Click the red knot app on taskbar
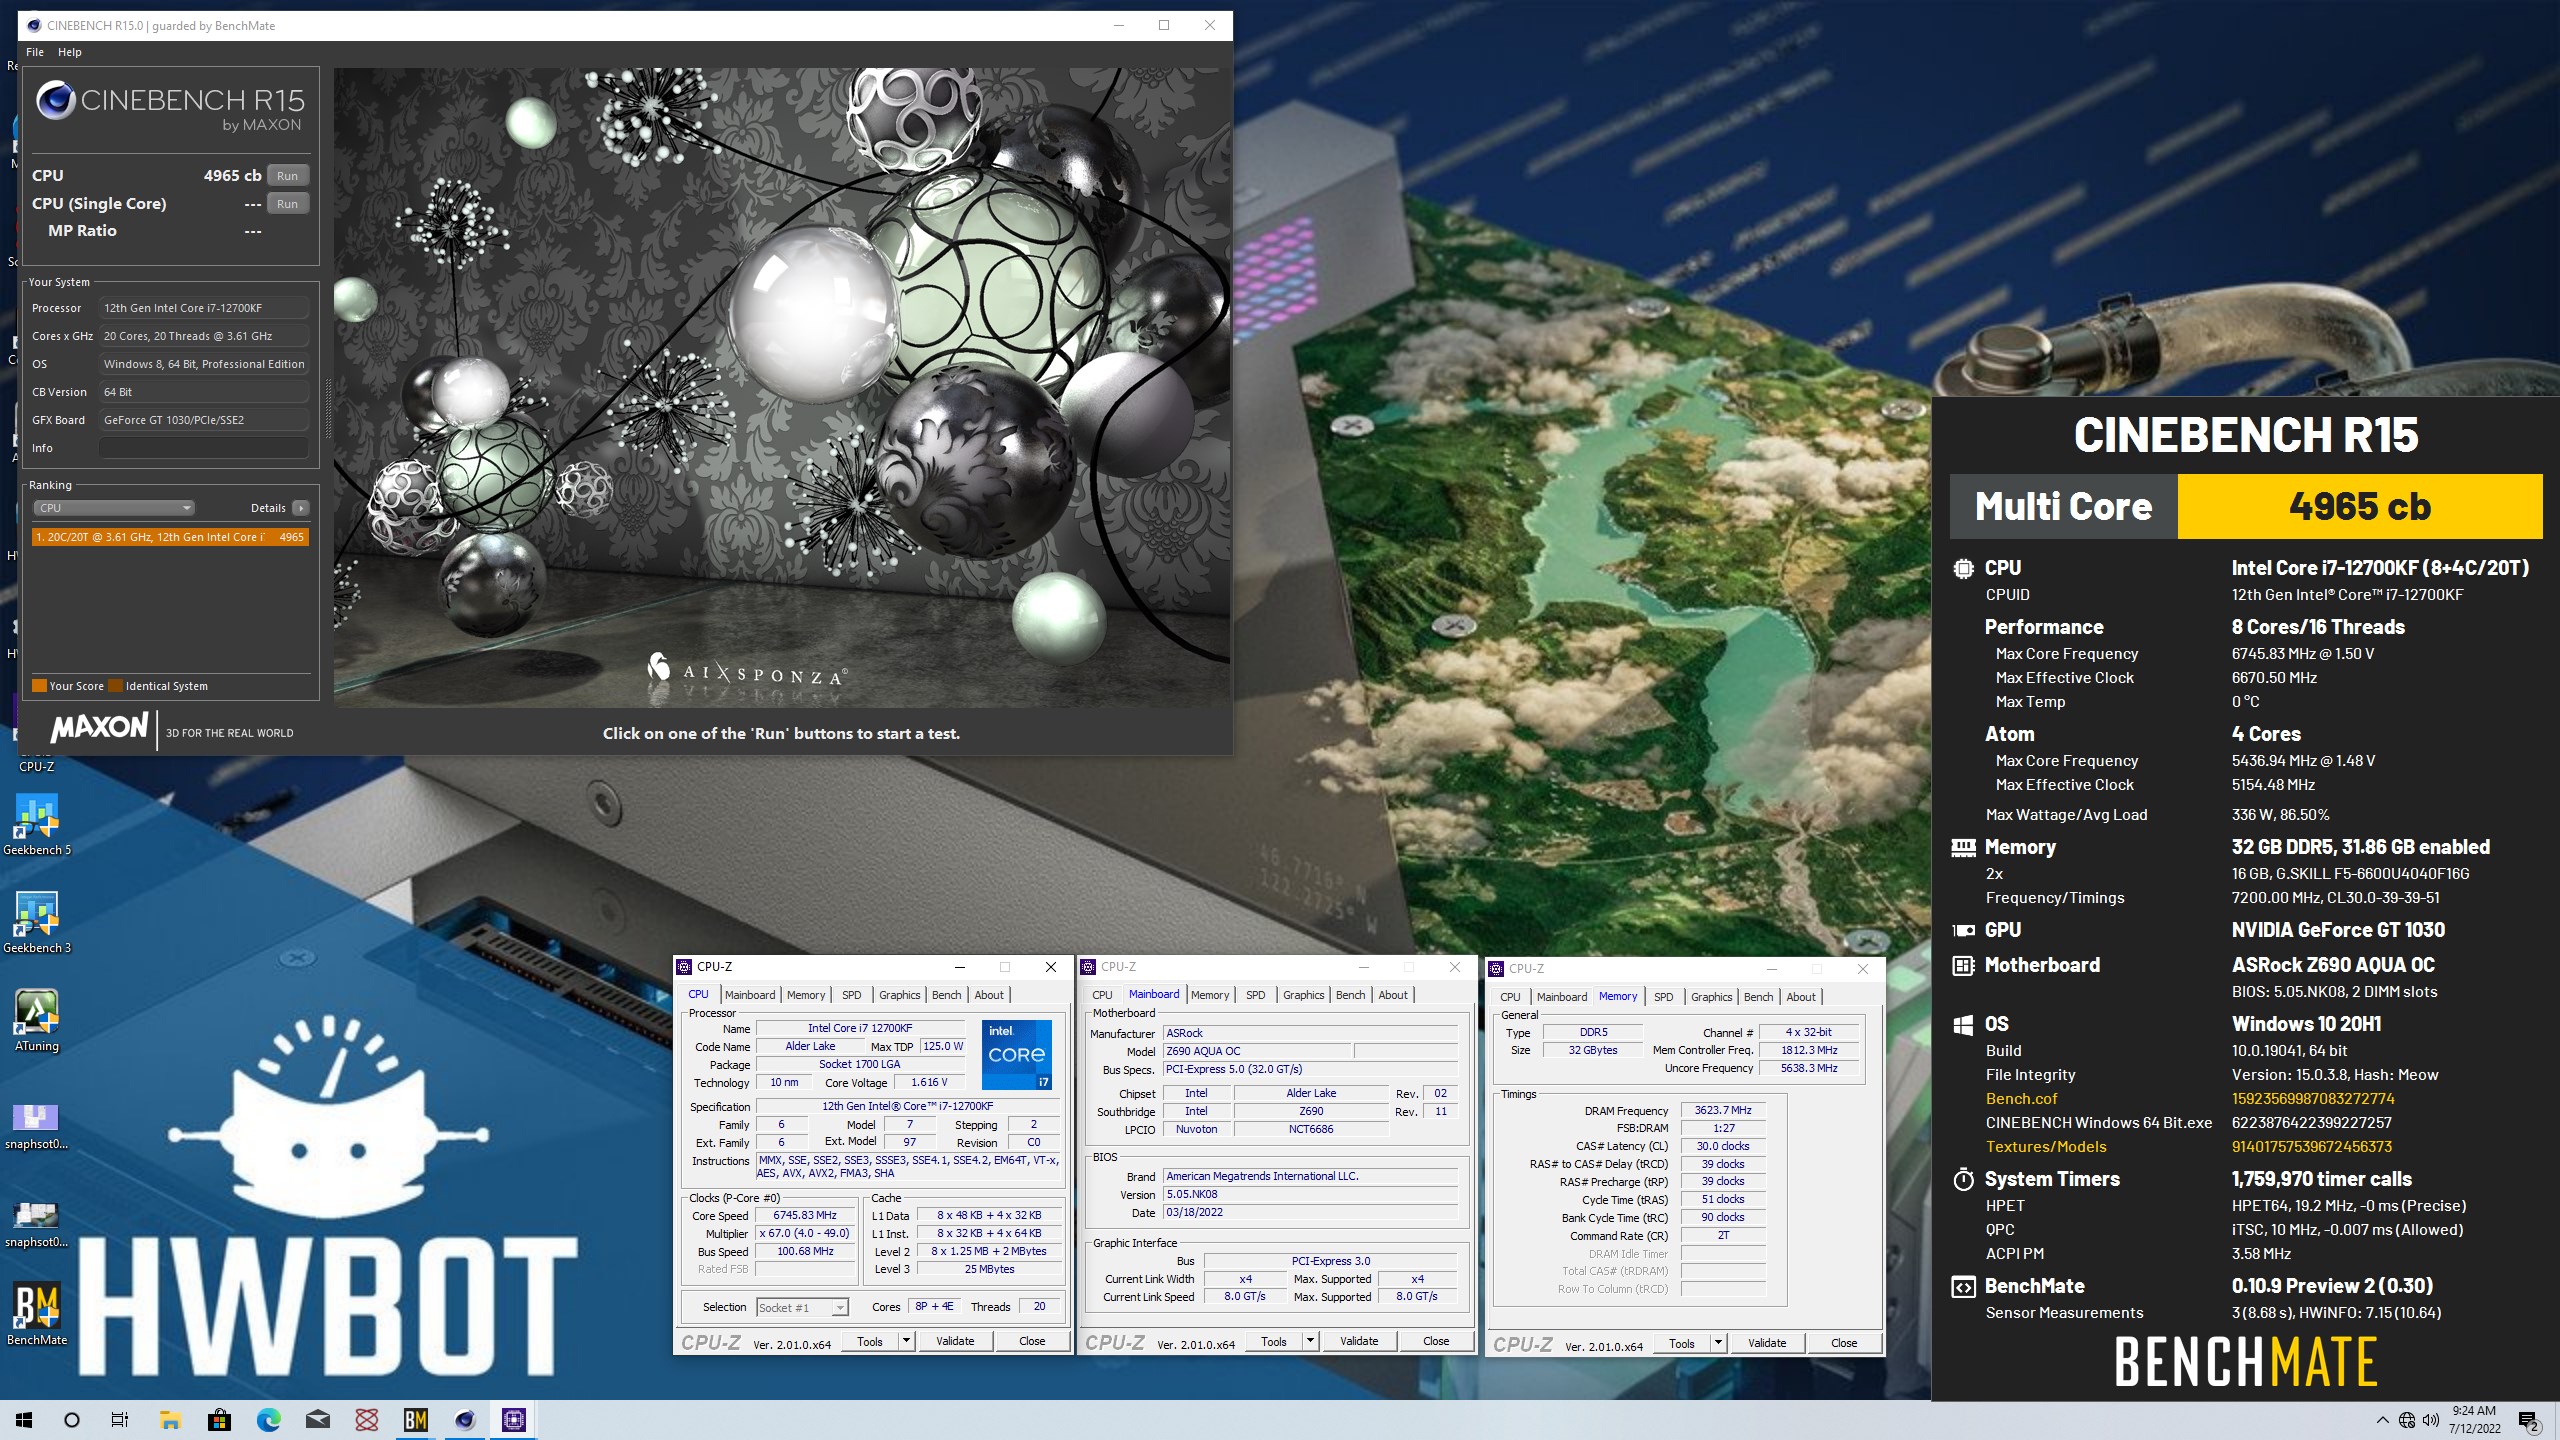 (x=367, y=1420)
